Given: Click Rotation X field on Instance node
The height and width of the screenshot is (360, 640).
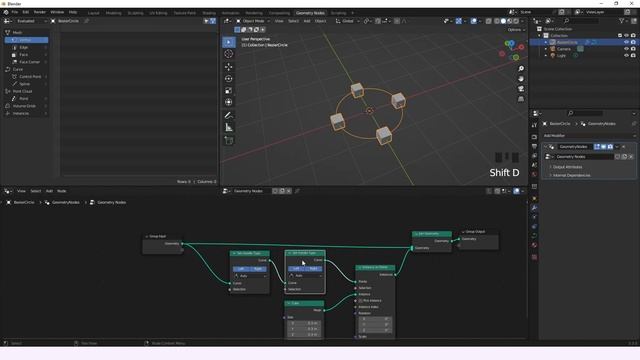Looking at the screenshot, I should pyautogui.click(x=375, y=319).
